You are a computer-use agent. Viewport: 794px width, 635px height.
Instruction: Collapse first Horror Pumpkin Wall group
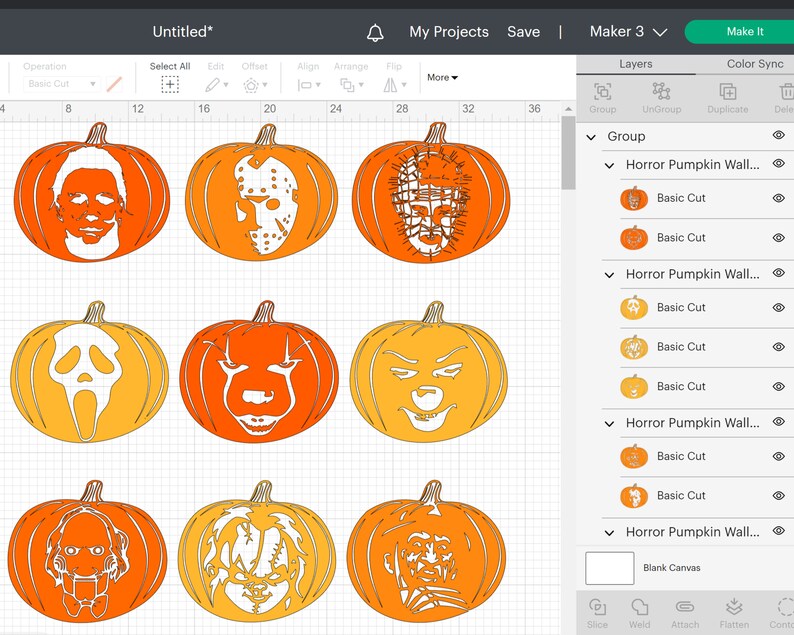pyautogui.click(x=610, y=166)
